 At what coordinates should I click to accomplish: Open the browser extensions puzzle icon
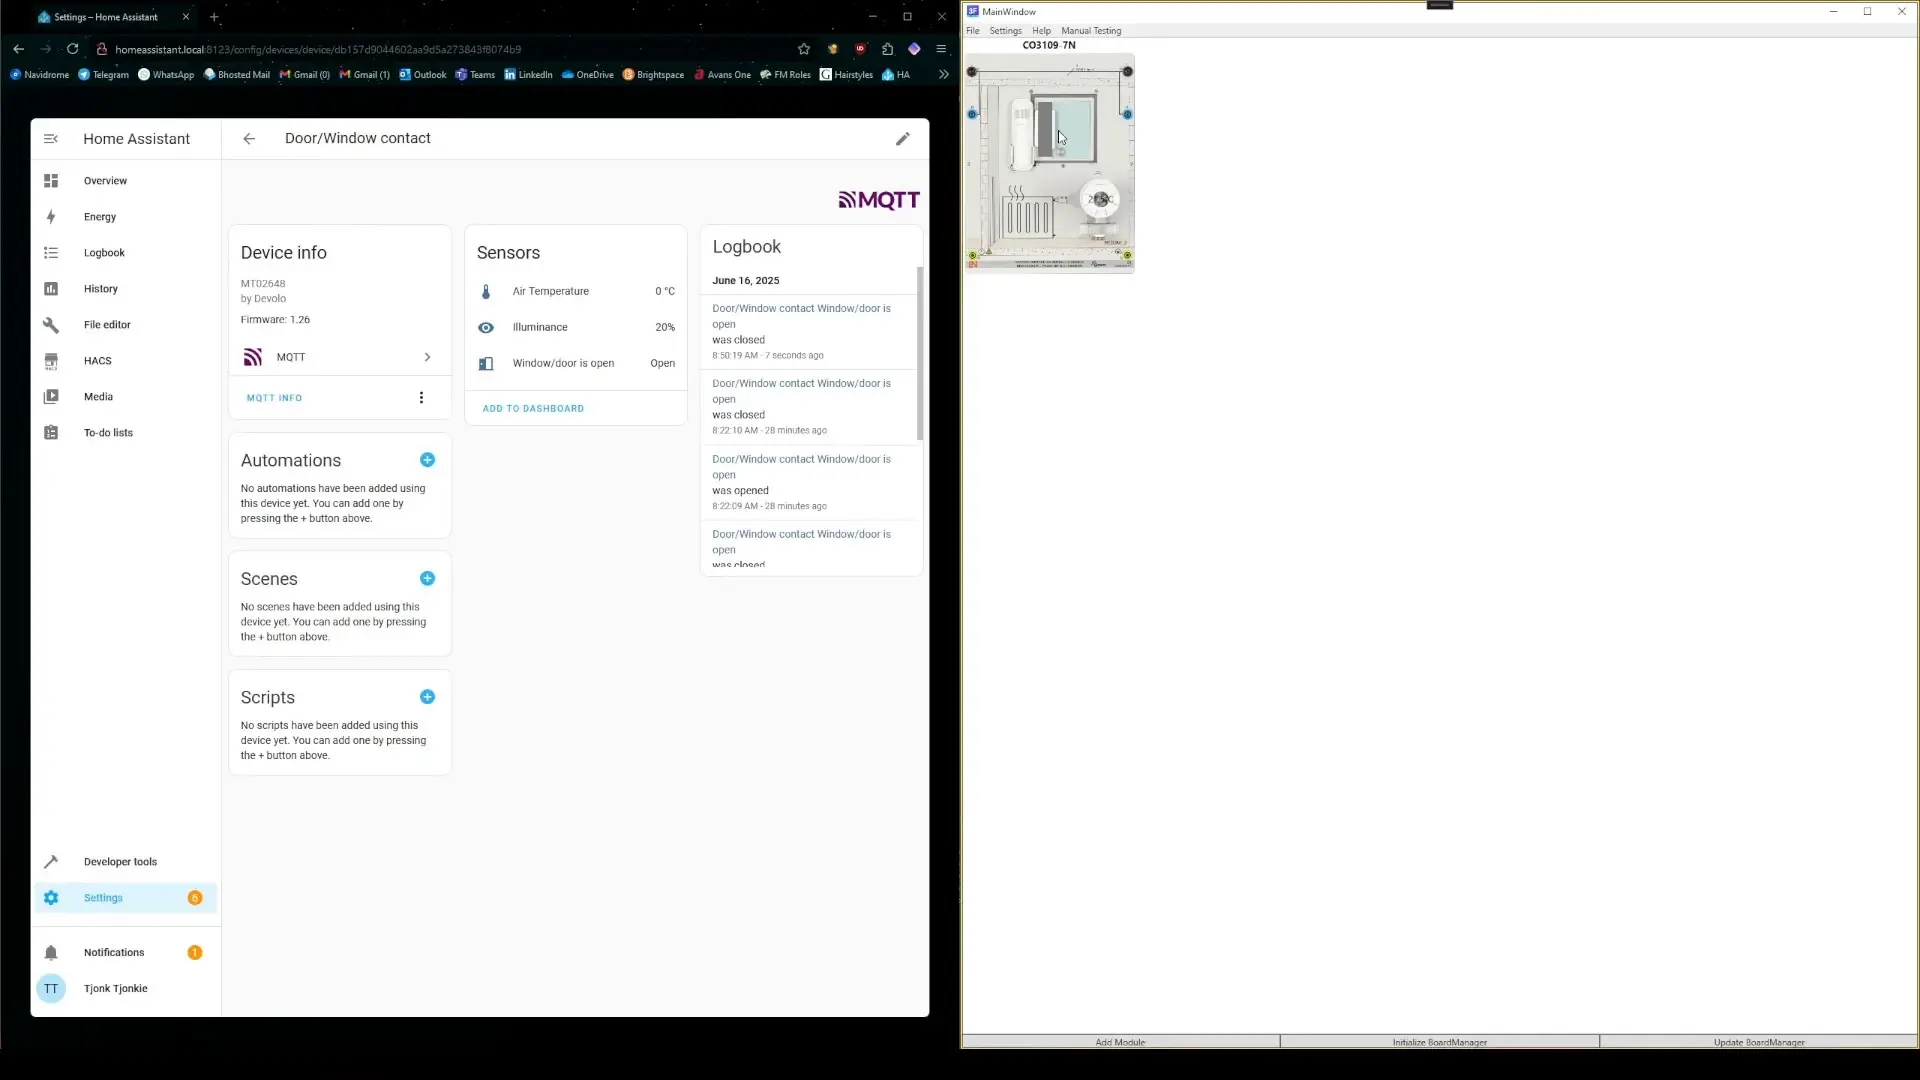point(887,49)
